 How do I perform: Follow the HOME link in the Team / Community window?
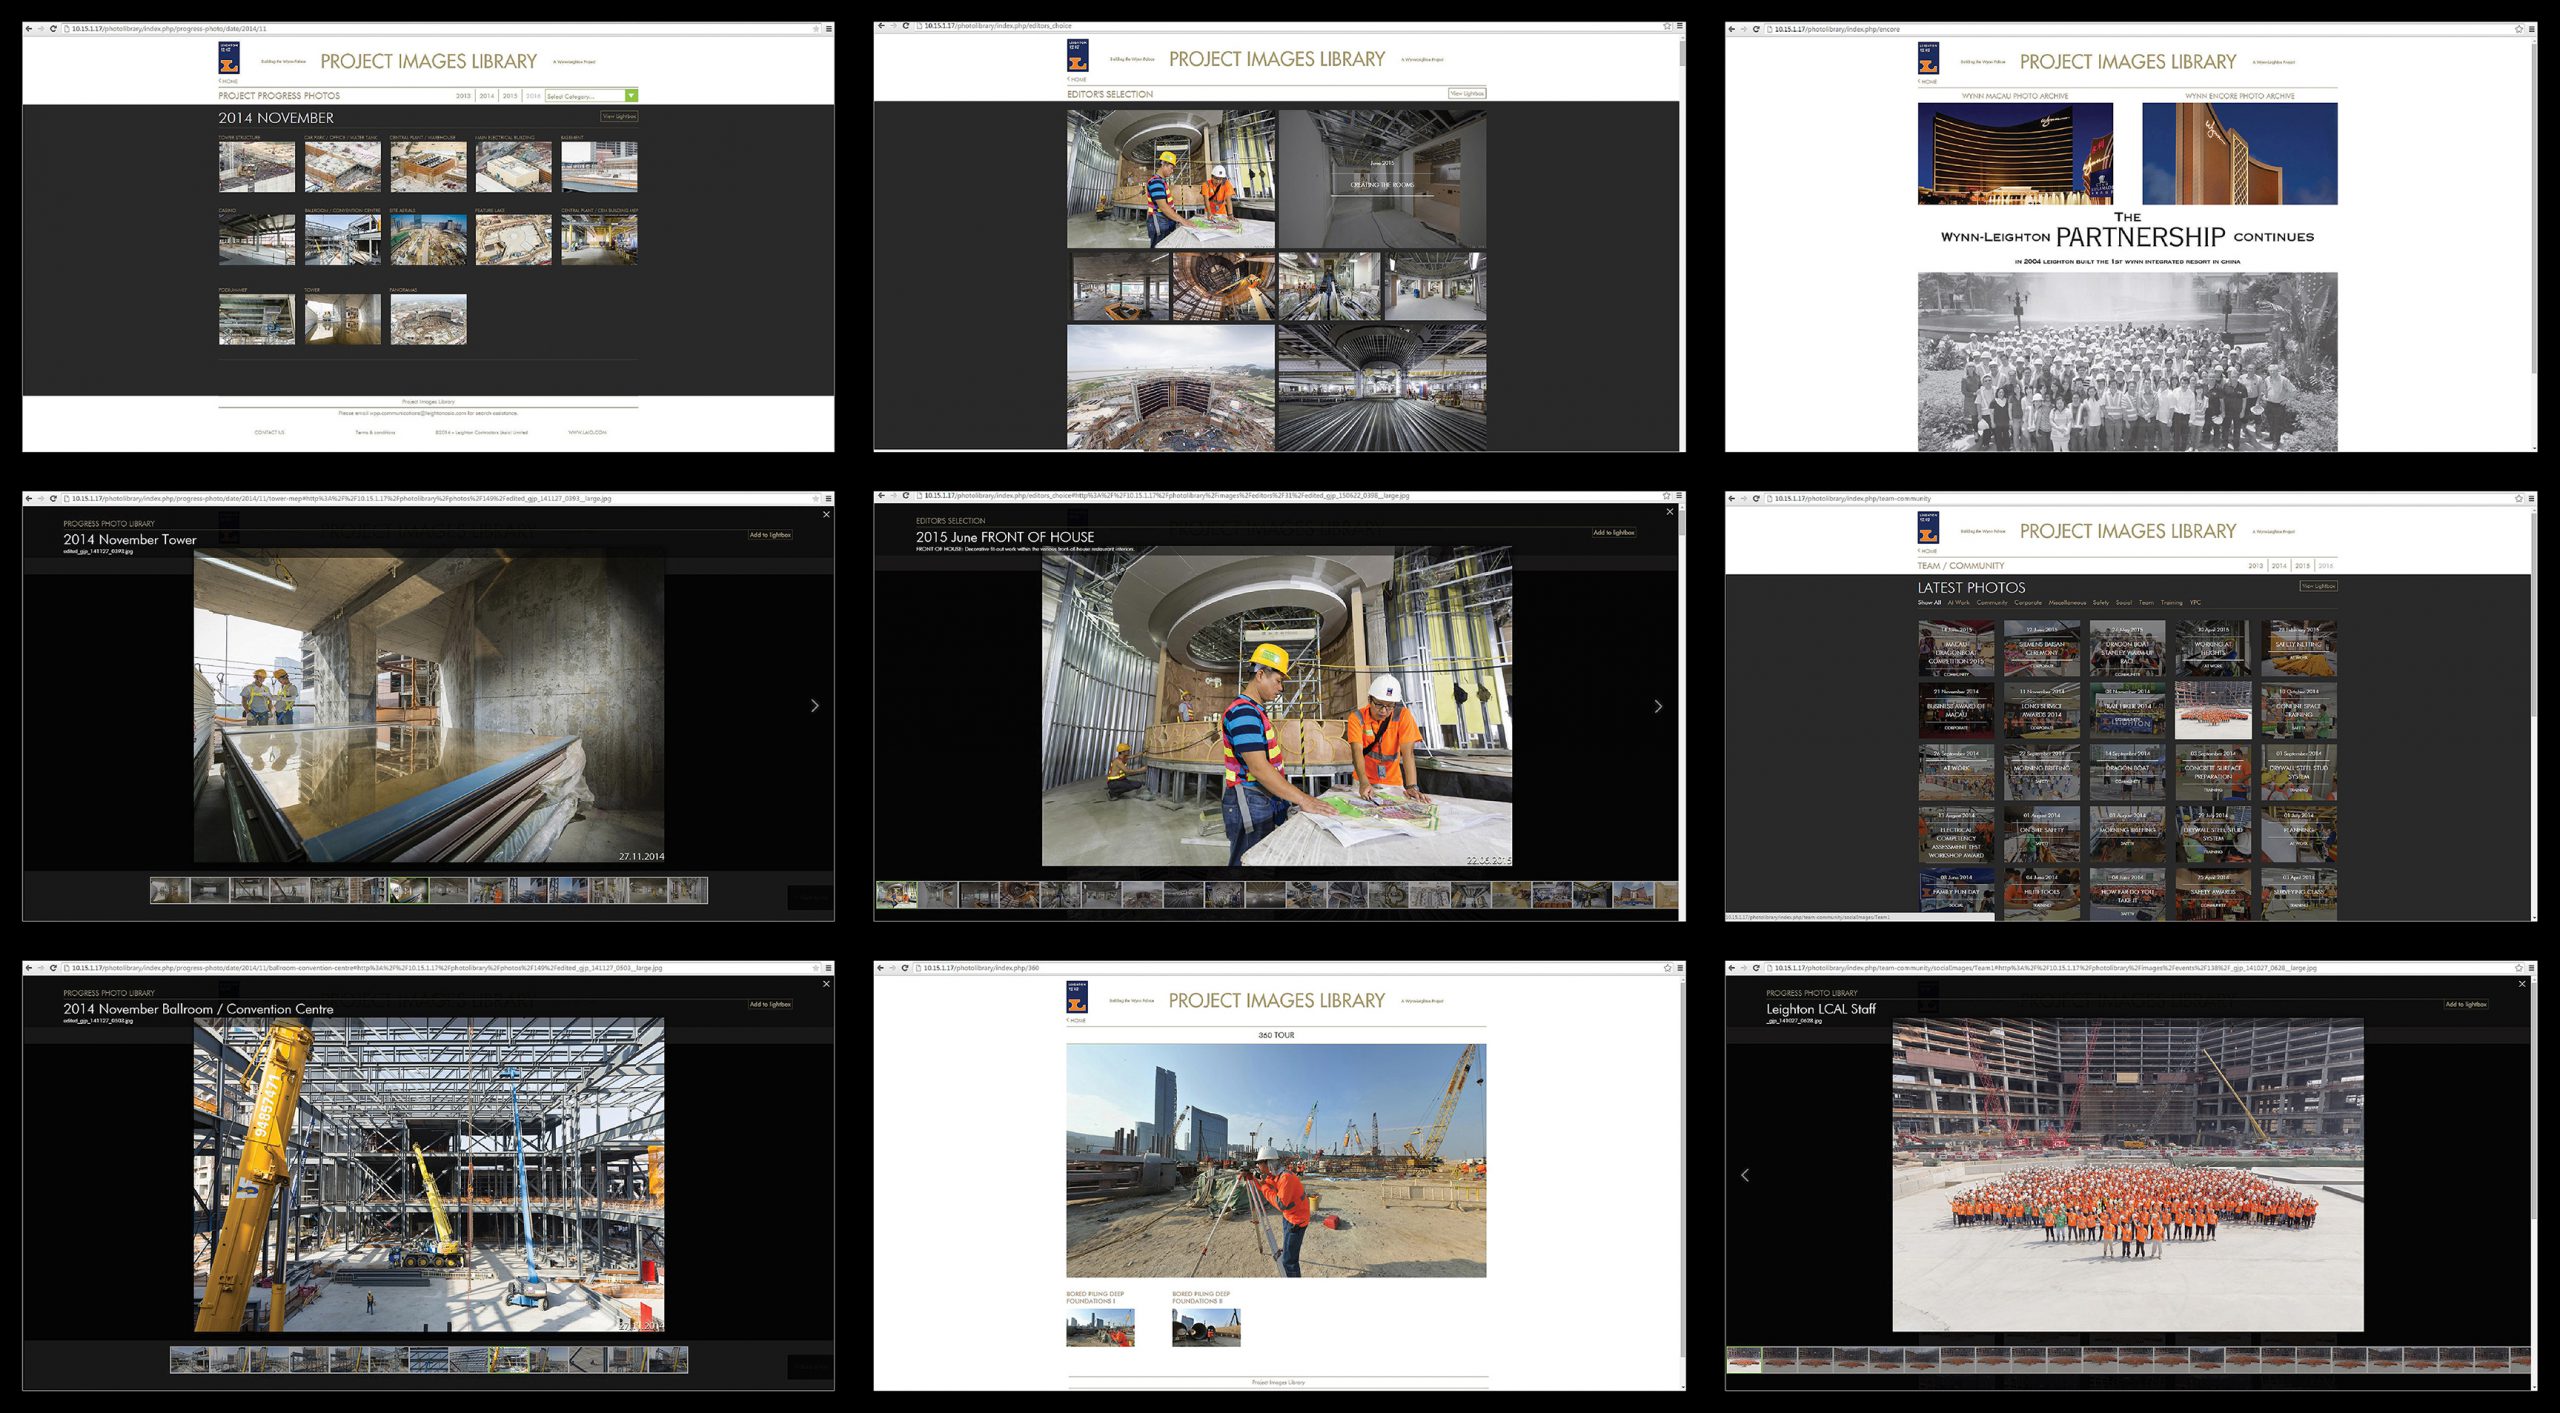coord(1928,551)
